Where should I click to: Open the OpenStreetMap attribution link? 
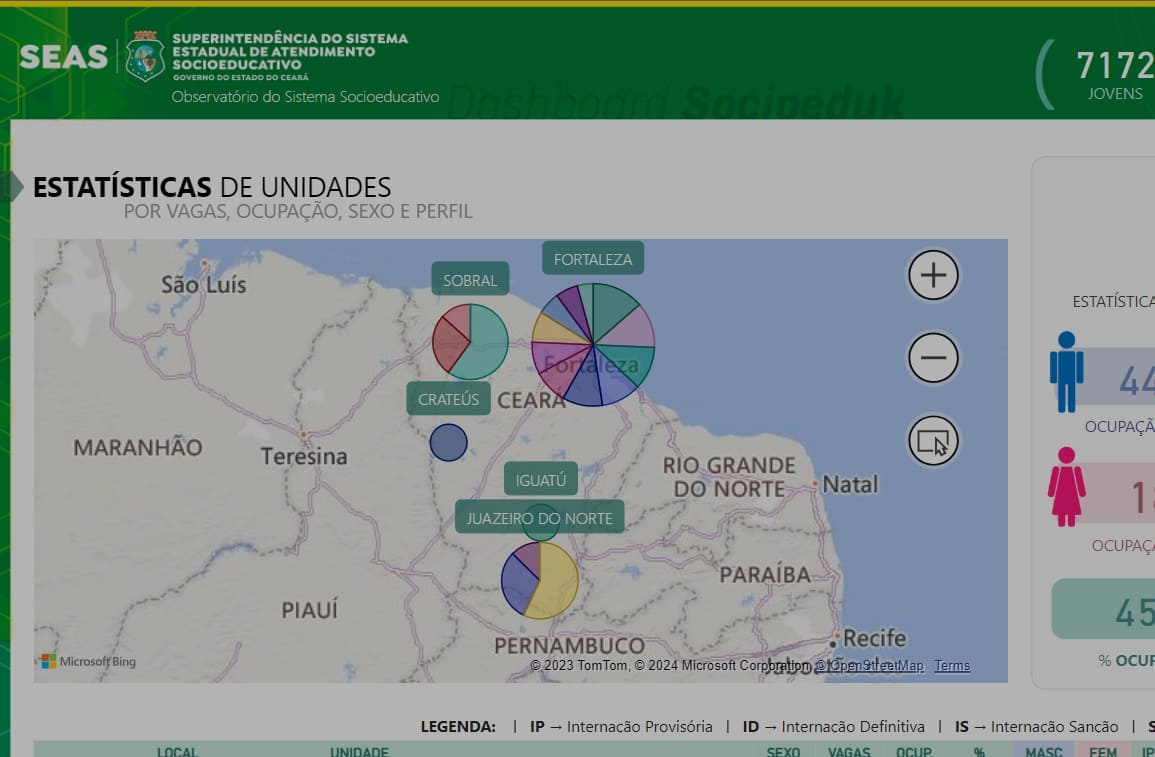pyautogui.click(x=869, y=666)
